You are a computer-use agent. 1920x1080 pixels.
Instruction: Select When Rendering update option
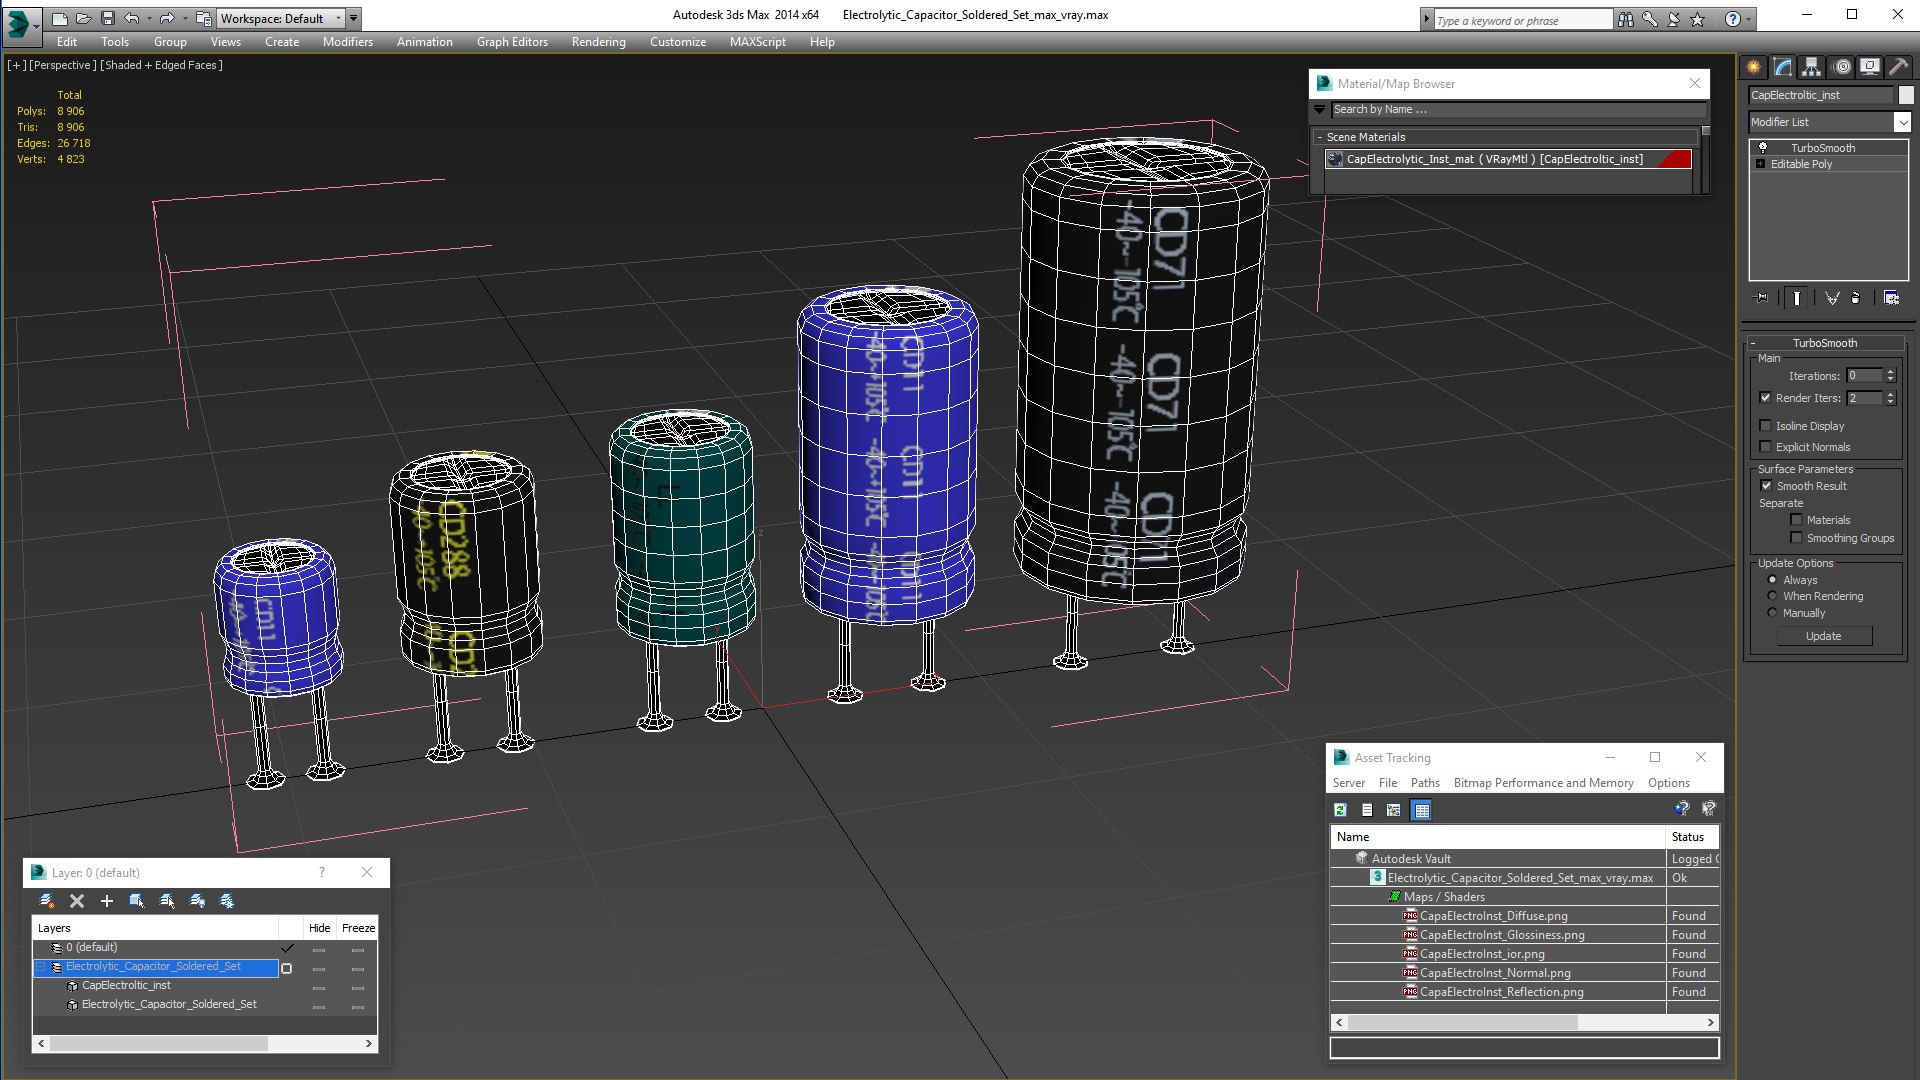click(1773, 596)
